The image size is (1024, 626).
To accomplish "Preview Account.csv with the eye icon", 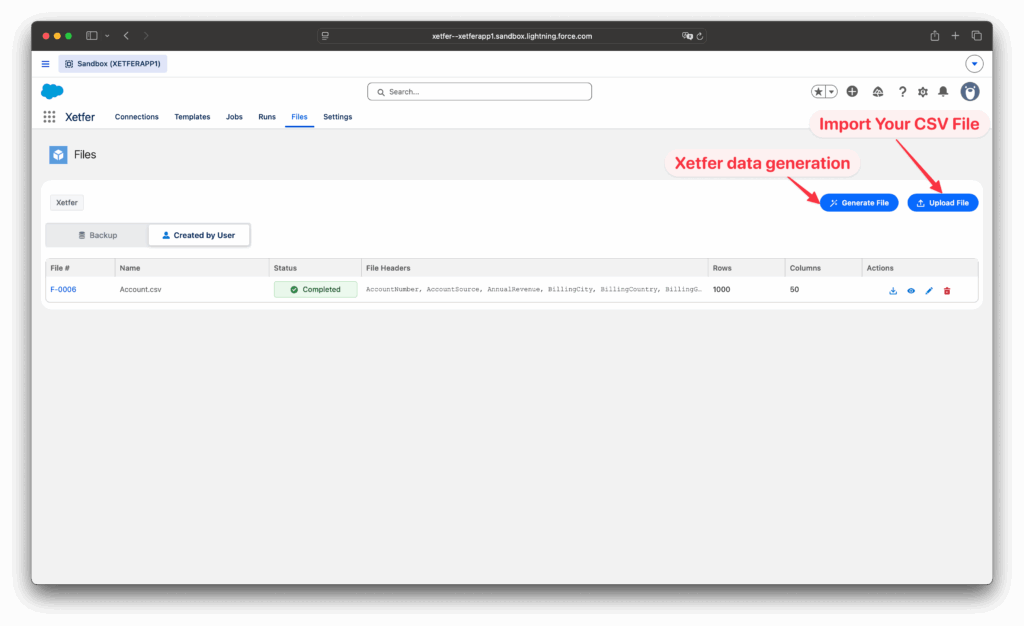I will 911,290.
